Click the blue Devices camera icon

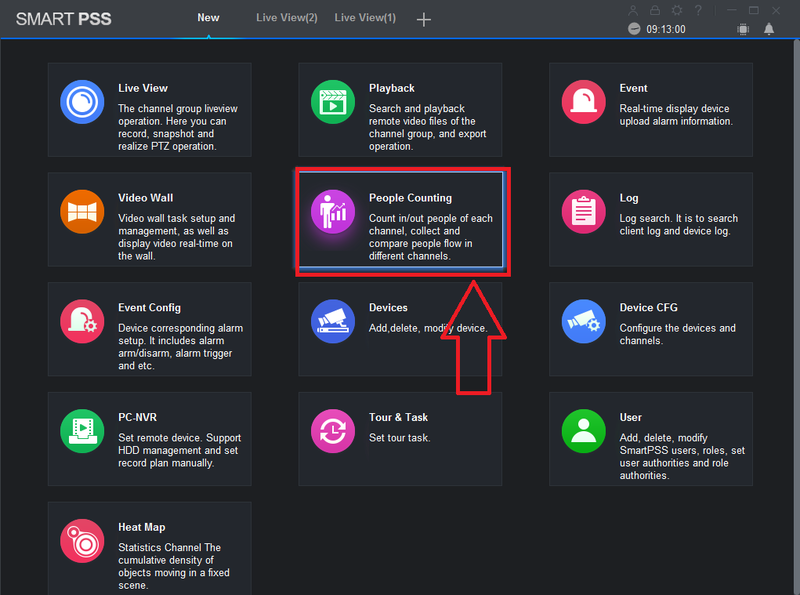point(333,321)
